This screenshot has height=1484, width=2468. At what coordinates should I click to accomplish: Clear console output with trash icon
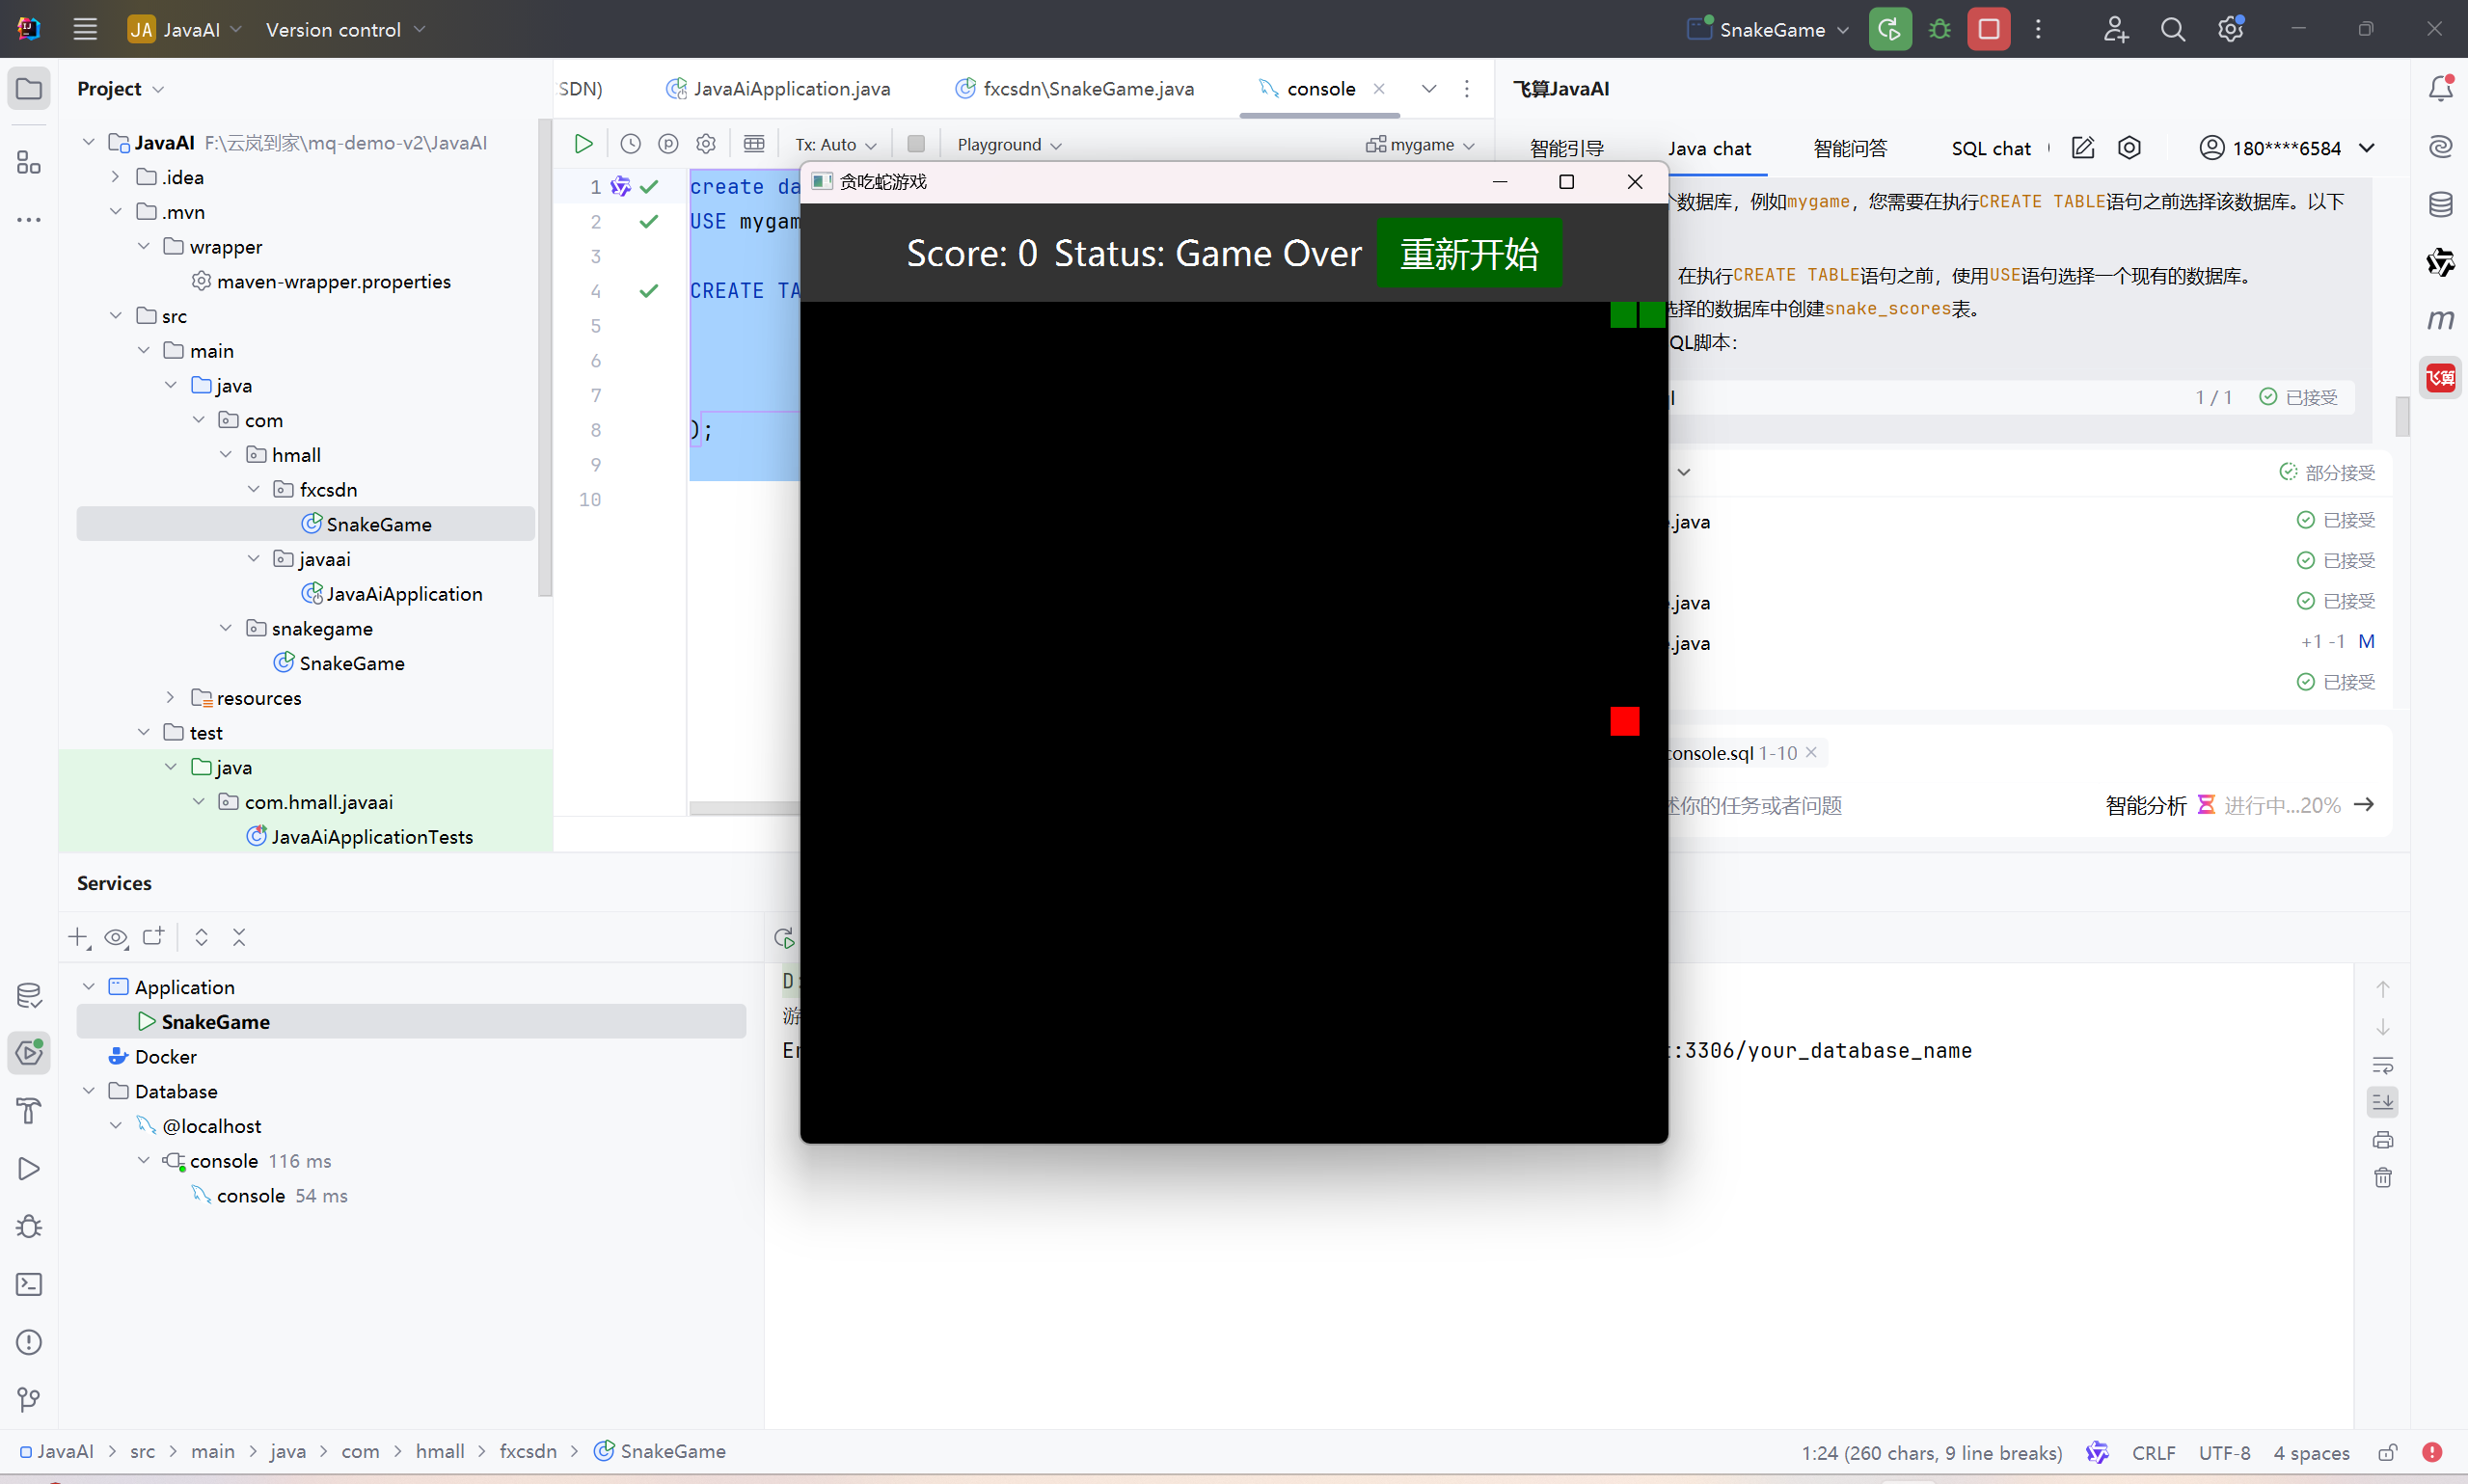pyautogui.click(x=2383, y=1178)
